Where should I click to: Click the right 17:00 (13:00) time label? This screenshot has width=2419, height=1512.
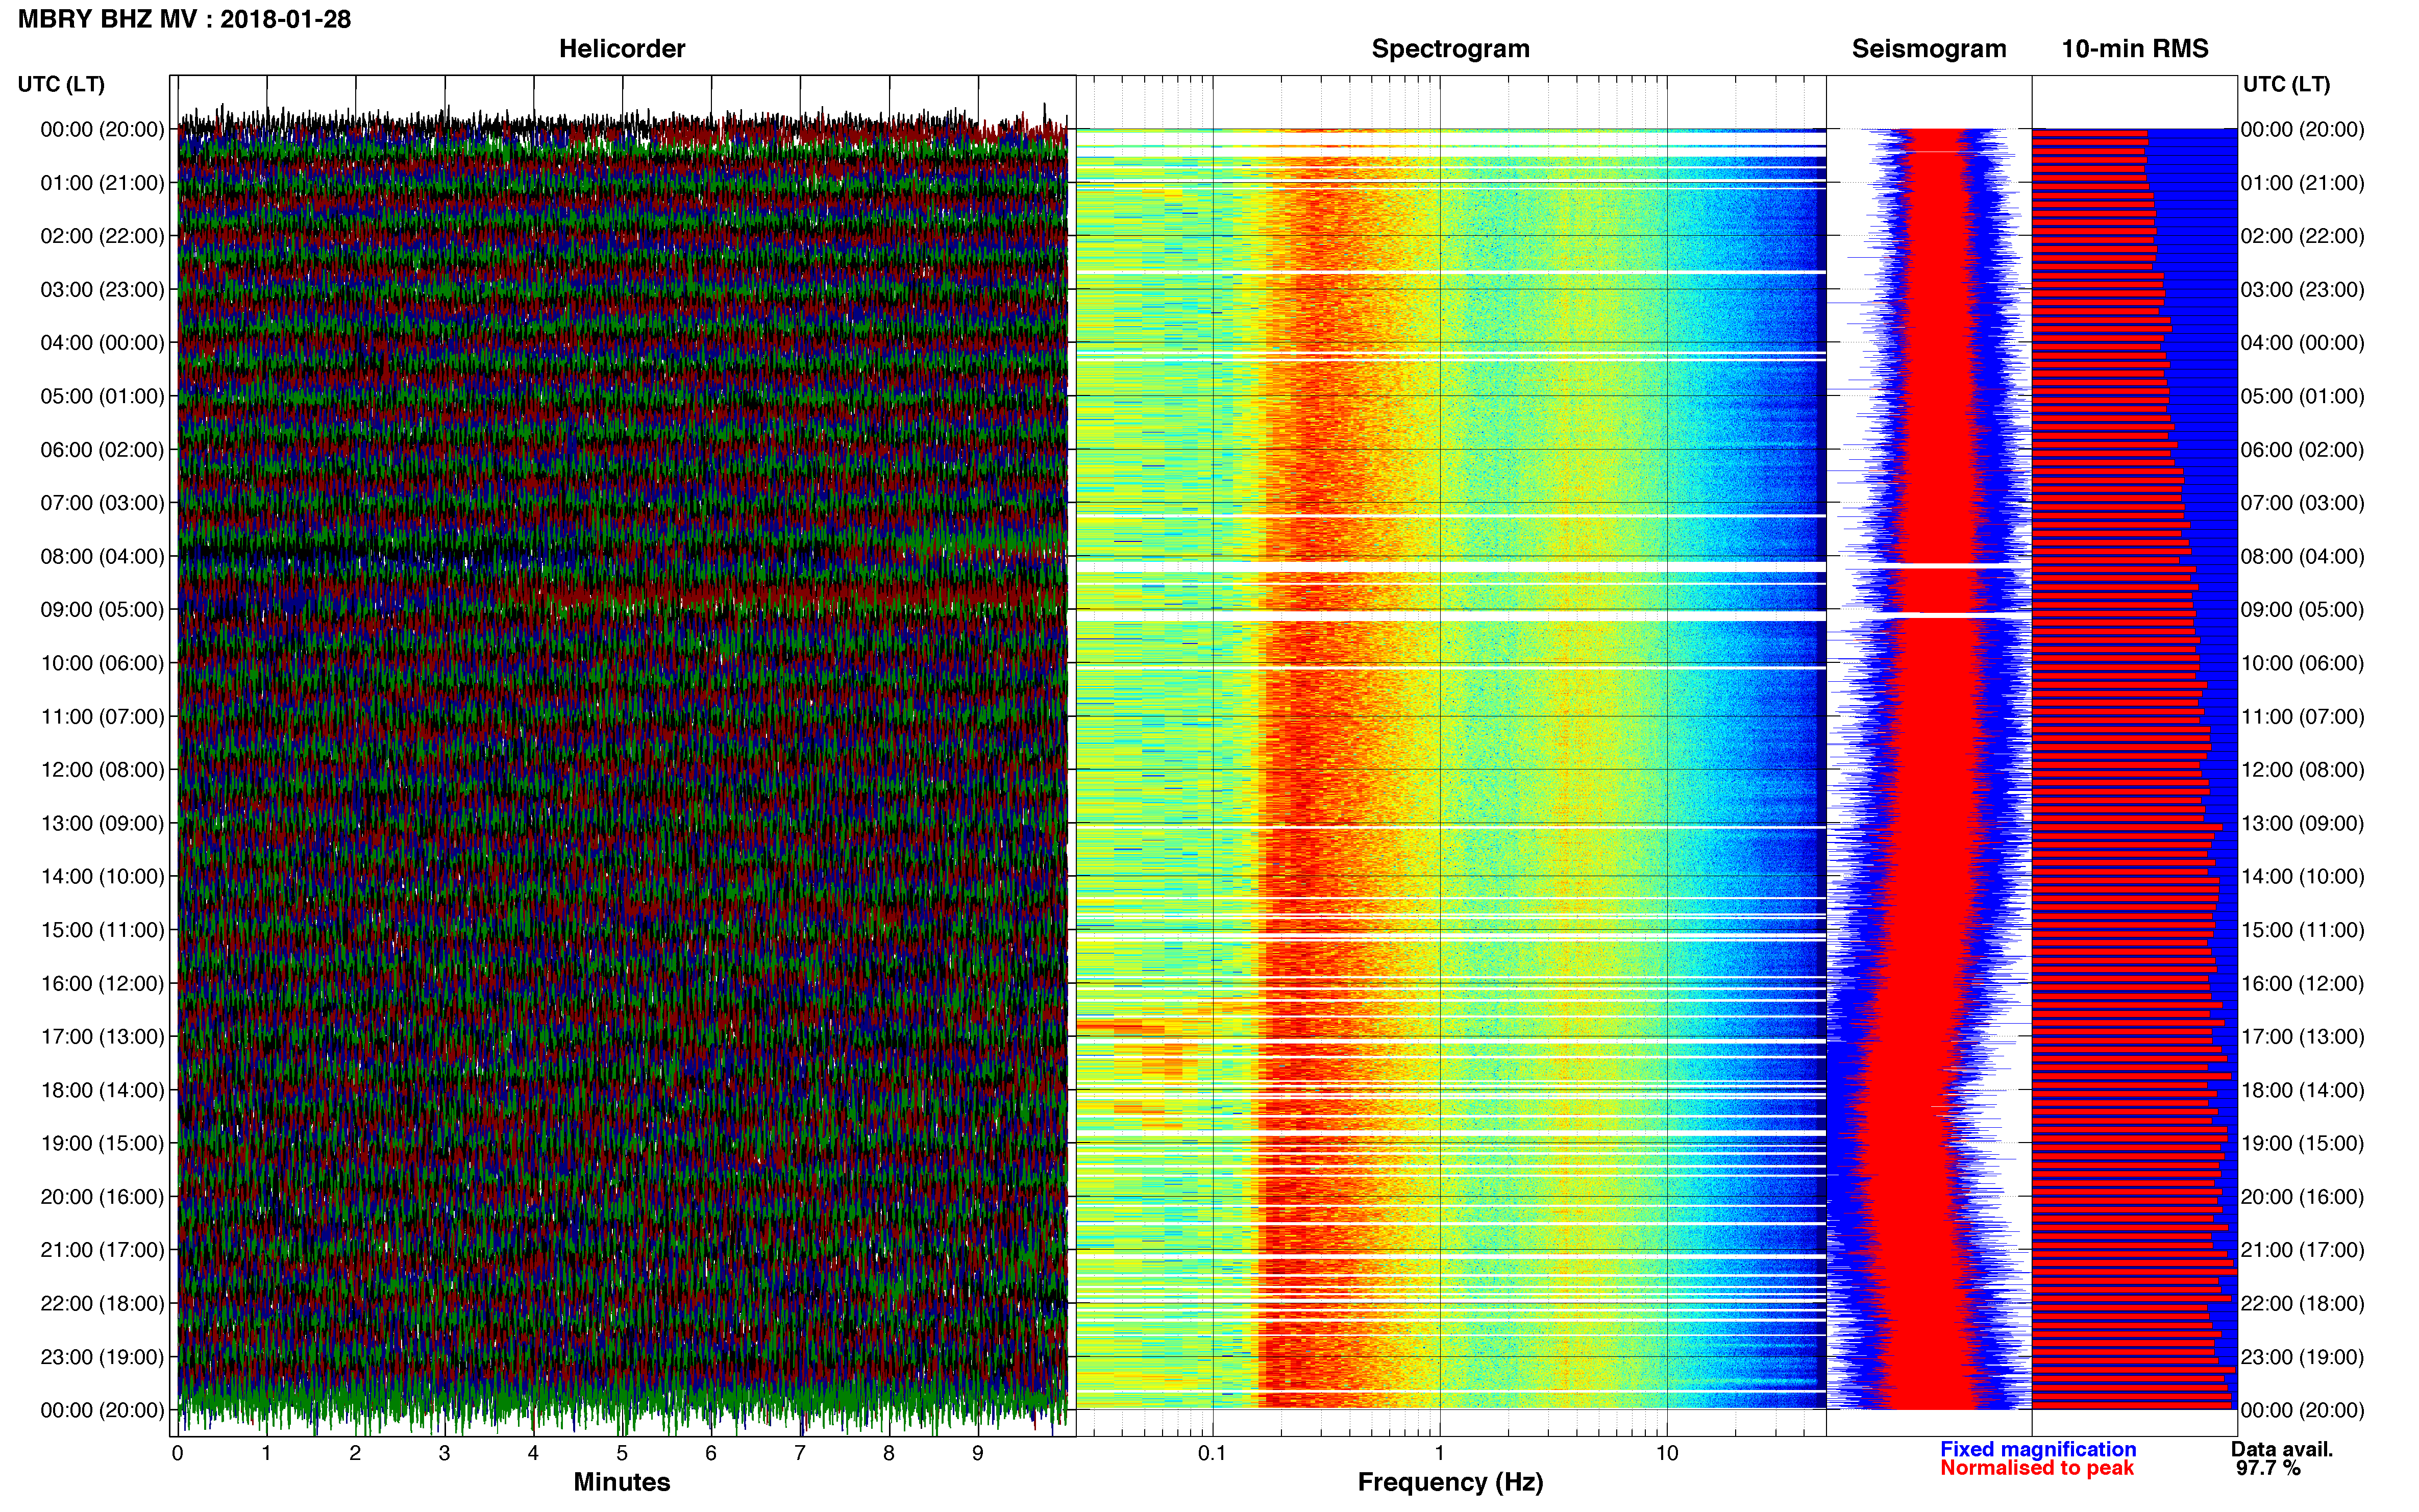pos(2303,1037)
